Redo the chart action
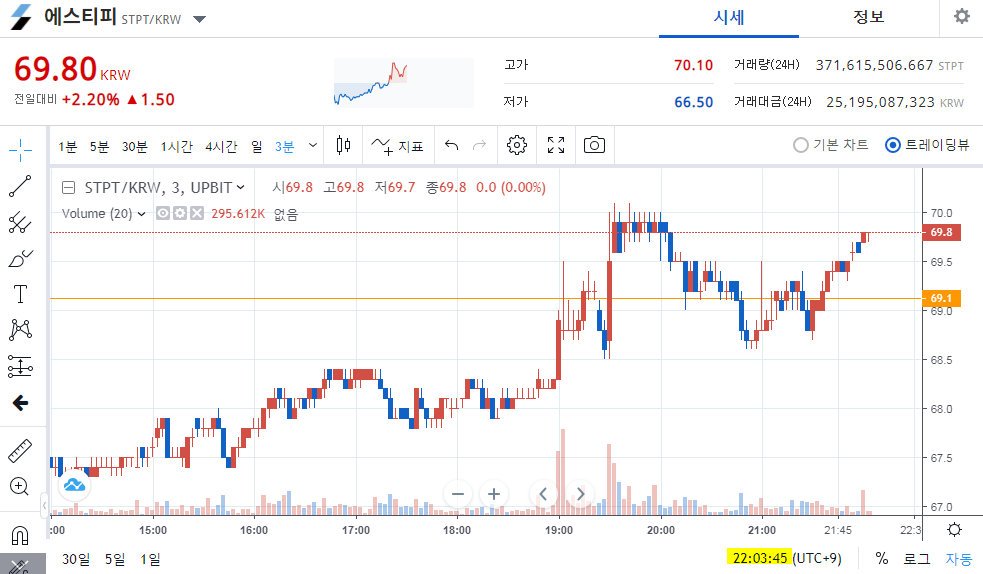This screenshot has width=983, height=574. coord(480,145)
